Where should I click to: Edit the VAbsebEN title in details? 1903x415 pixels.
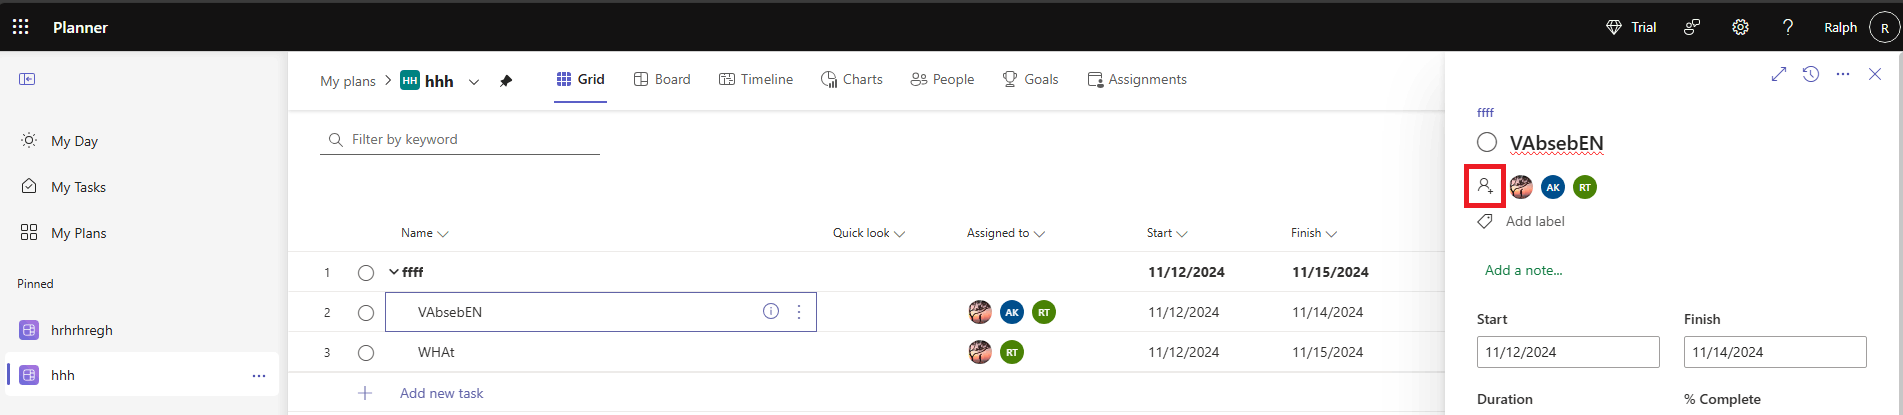click(1556, 144)
